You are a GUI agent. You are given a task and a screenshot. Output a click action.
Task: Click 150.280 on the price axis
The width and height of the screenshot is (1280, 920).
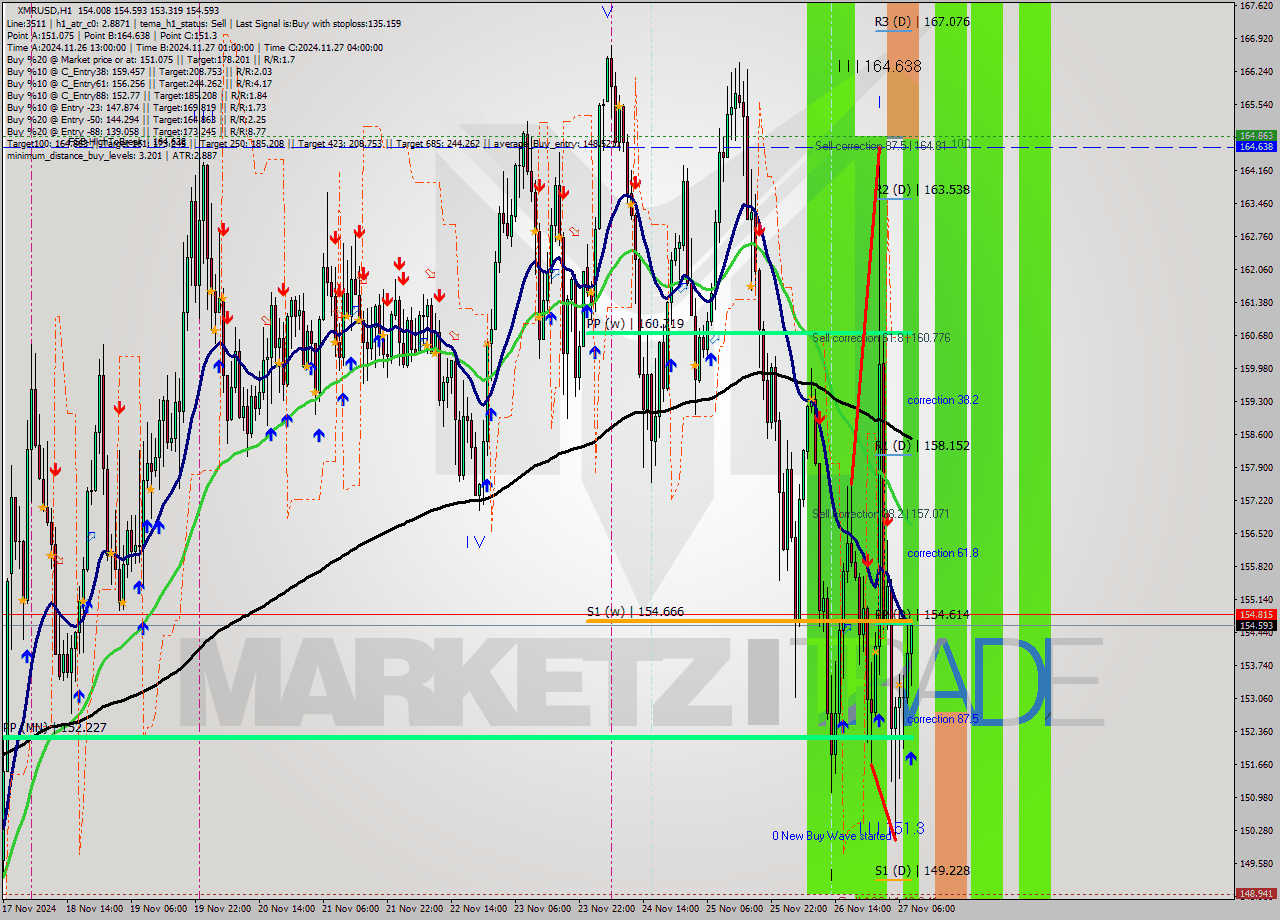click(1255, 830)
